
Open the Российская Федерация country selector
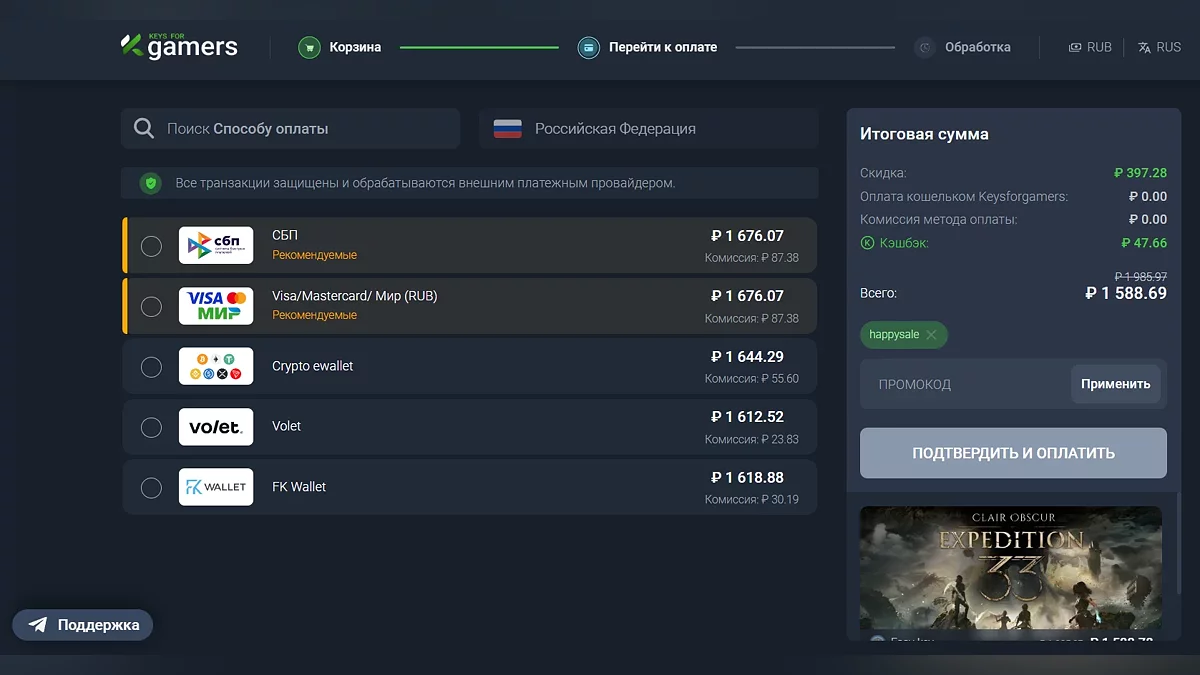tap(648, 129)
